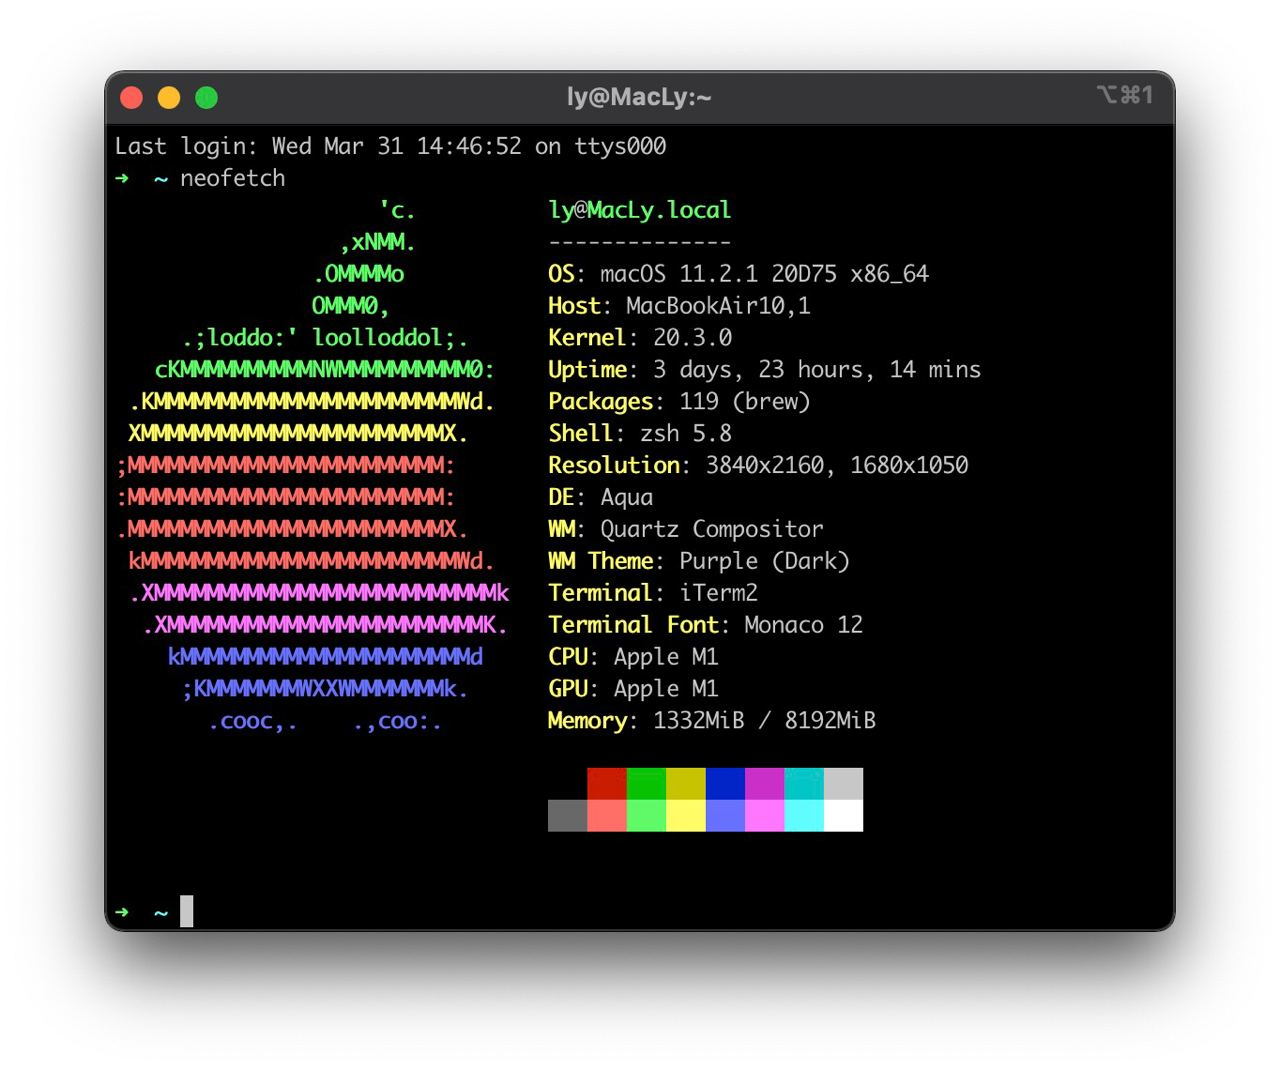
Task: Click the dark gray color block
Action: [567, 816]
